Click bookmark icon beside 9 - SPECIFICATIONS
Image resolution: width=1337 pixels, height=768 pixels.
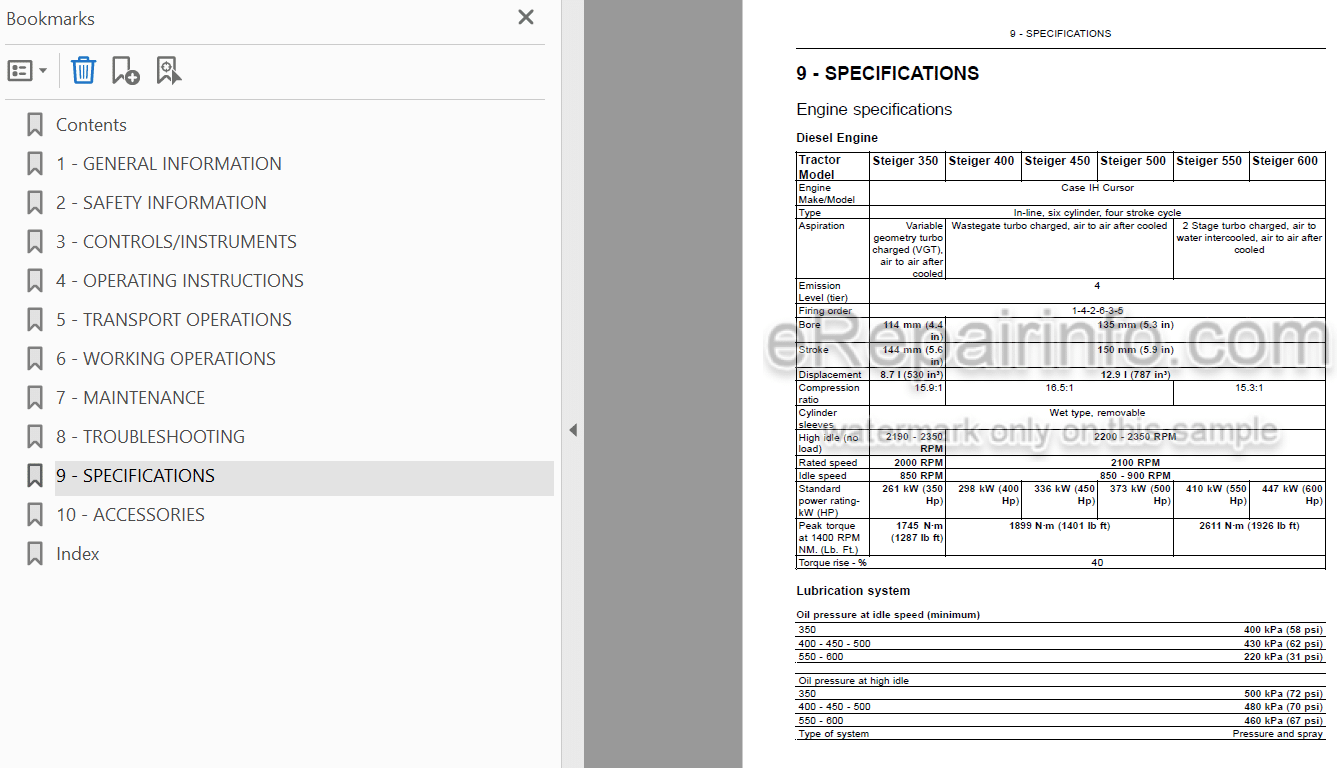[x=35, y=476]
